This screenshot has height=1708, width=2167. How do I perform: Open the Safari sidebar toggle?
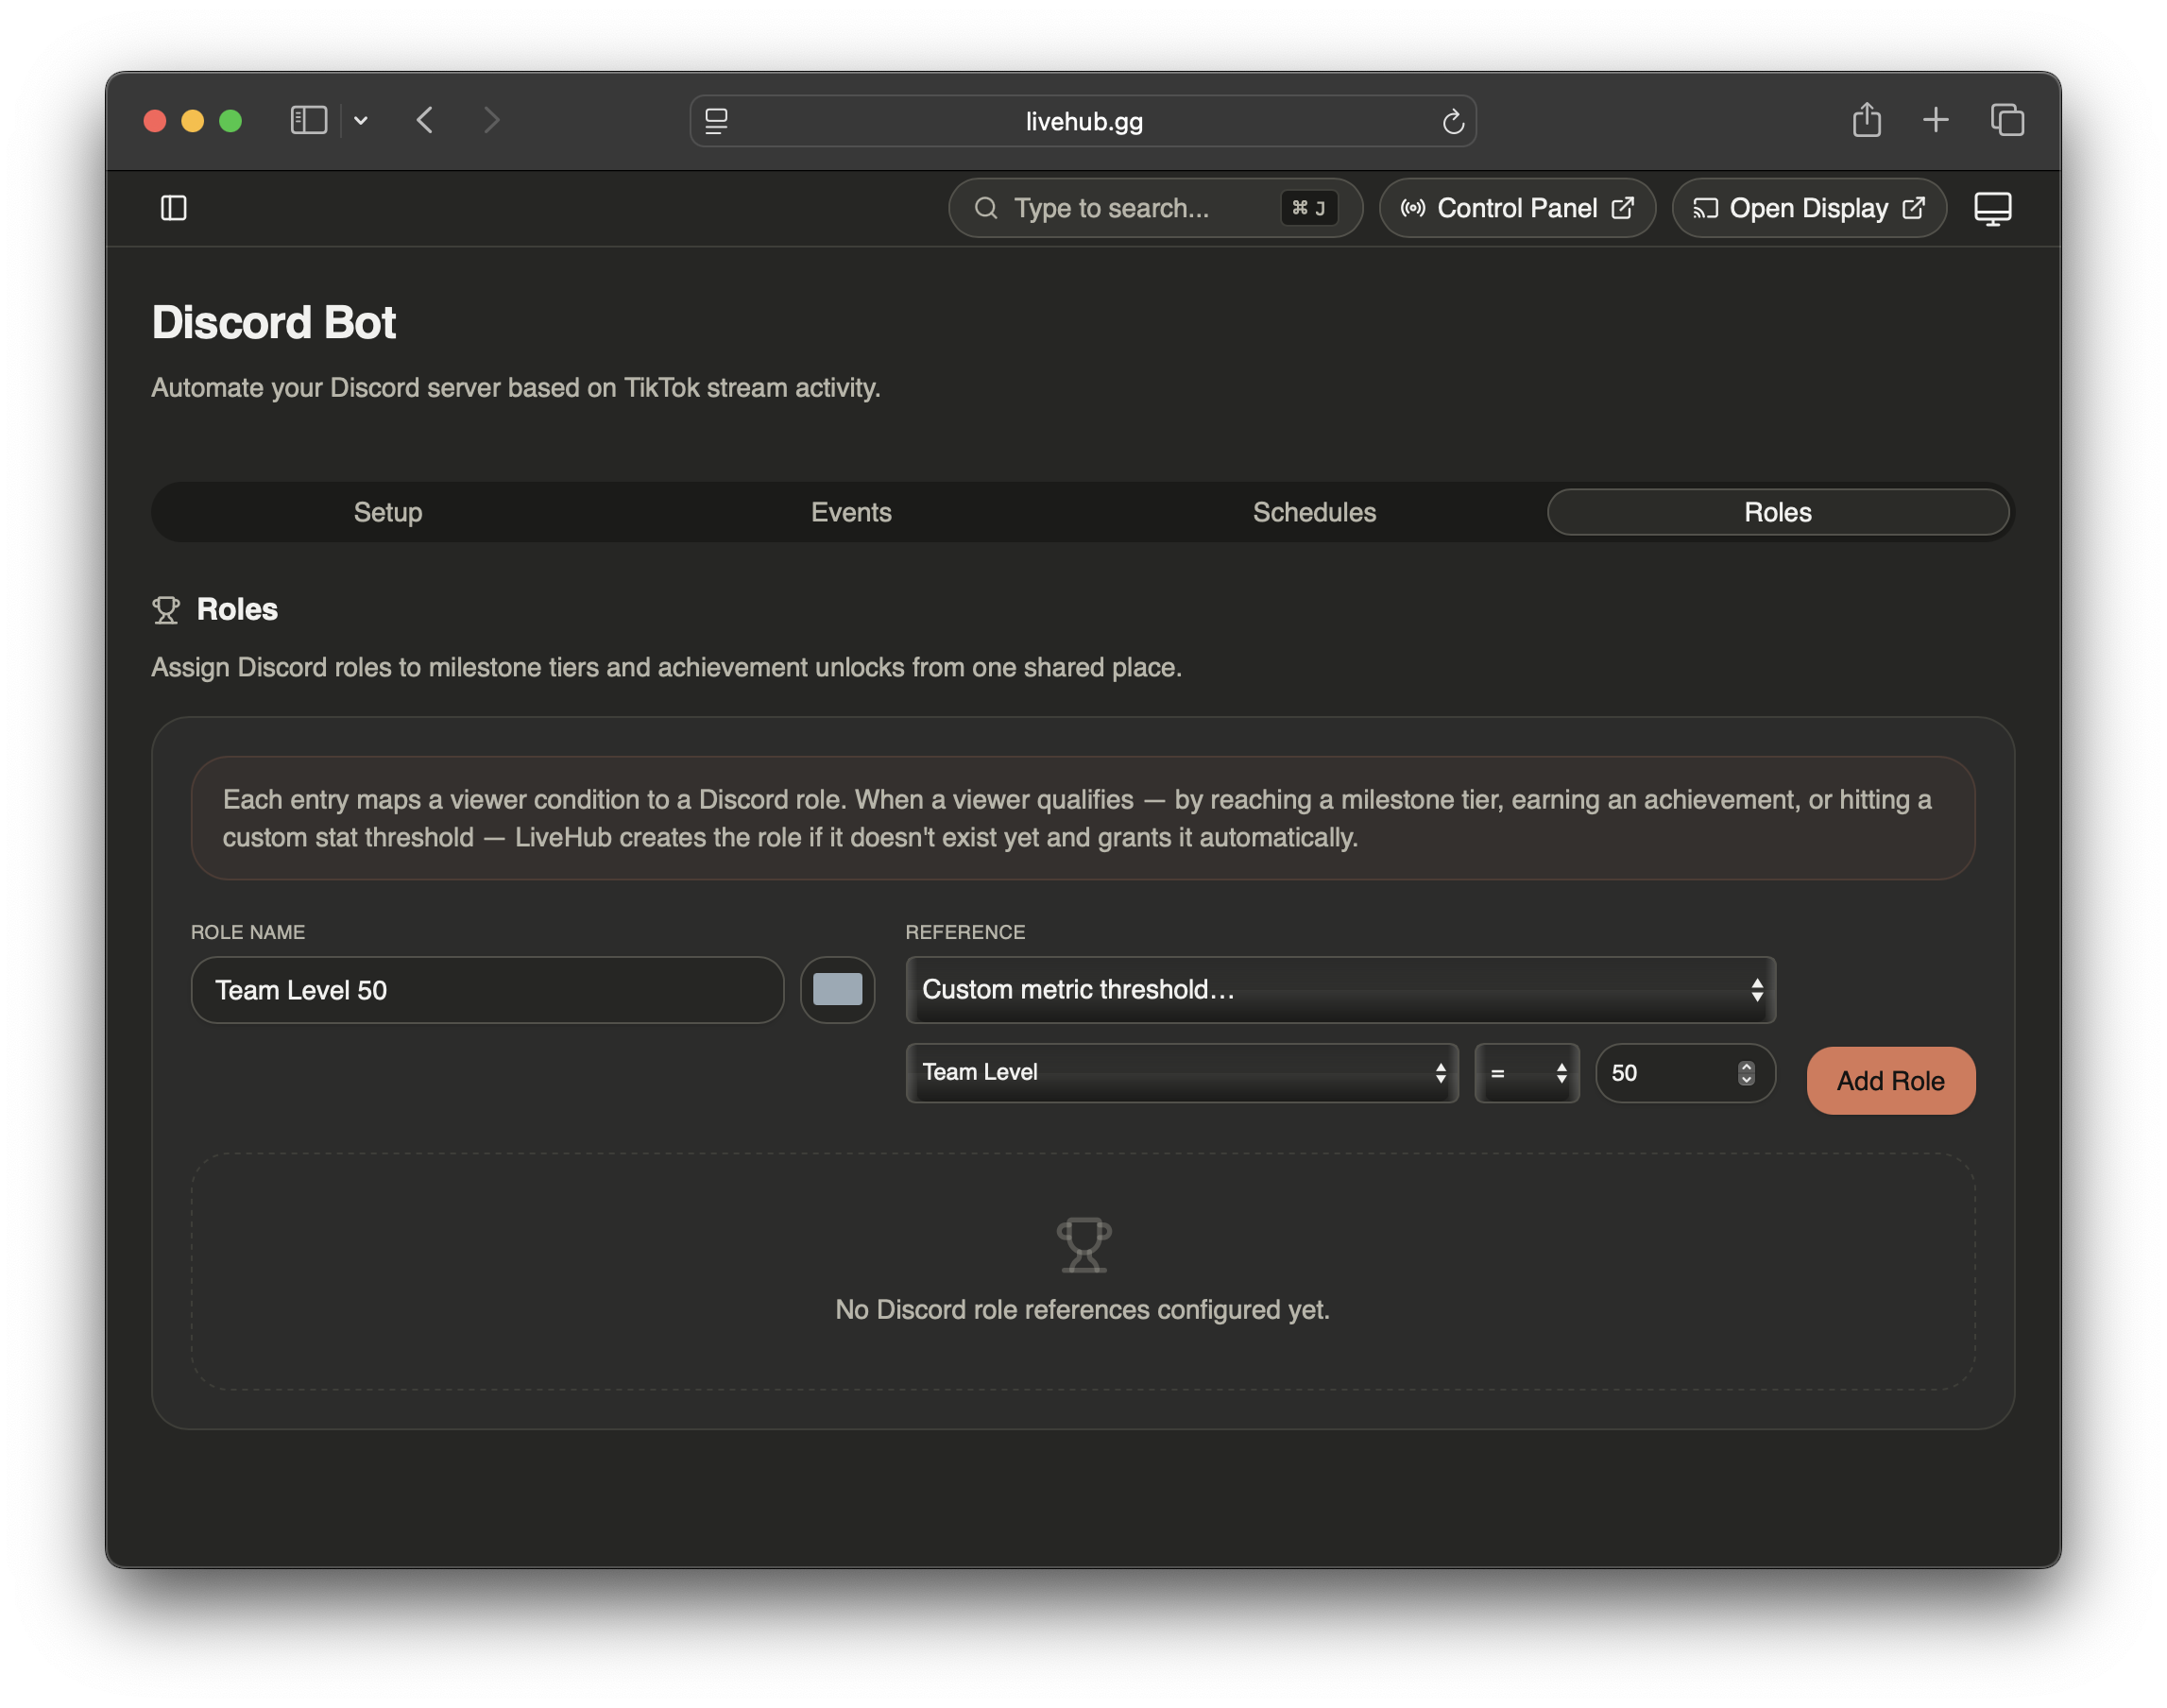point(309,121)
